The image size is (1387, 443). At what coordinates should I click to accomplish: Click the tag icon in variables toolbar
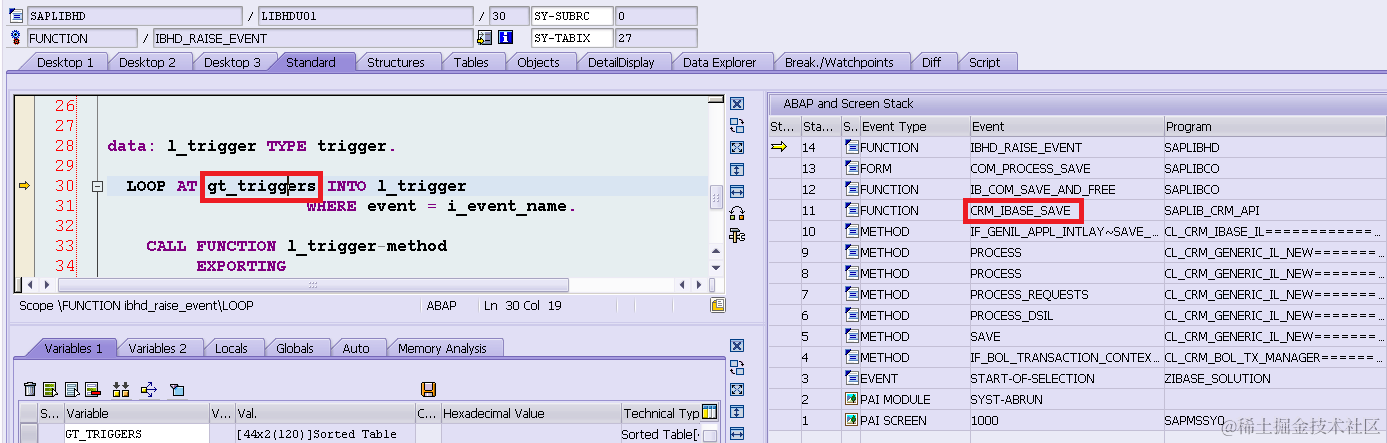[x=177, y=389]
